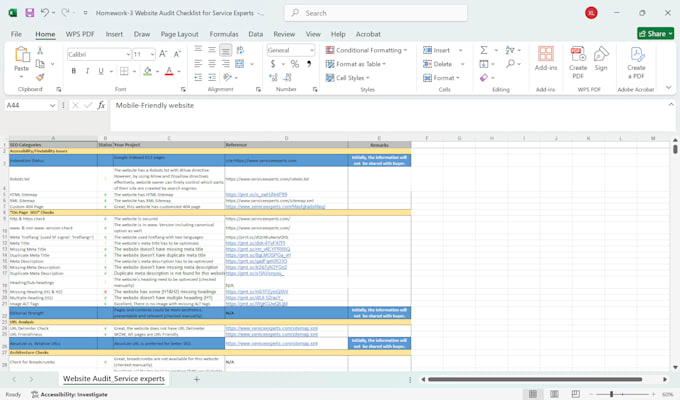This screenshot has width=680, height=400.
Task: Switch to the Data tab
Action: point(255,34)
